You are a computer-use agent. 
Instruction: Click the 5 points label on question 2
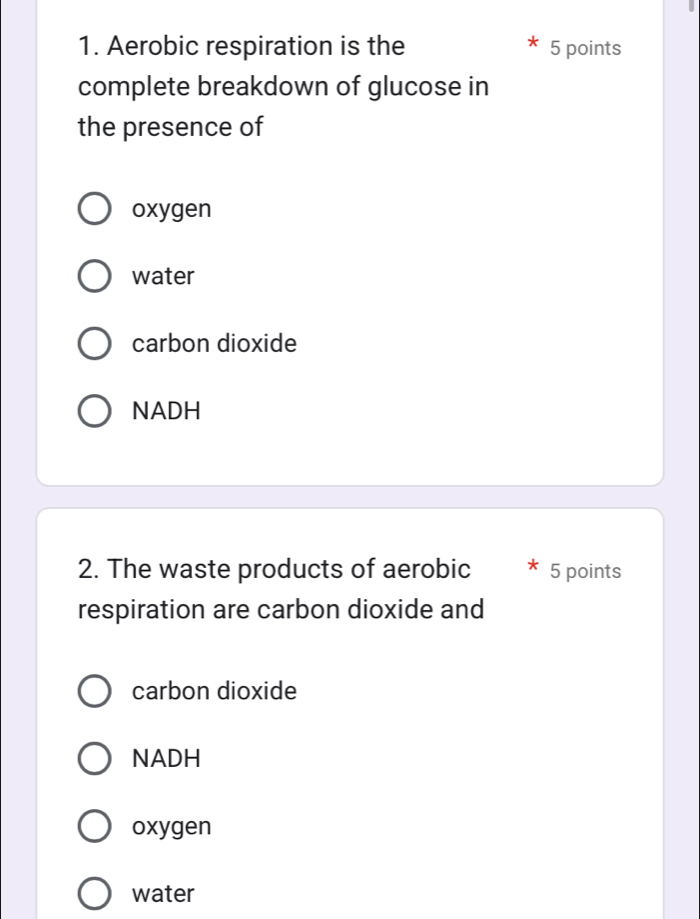pos(586,570)
